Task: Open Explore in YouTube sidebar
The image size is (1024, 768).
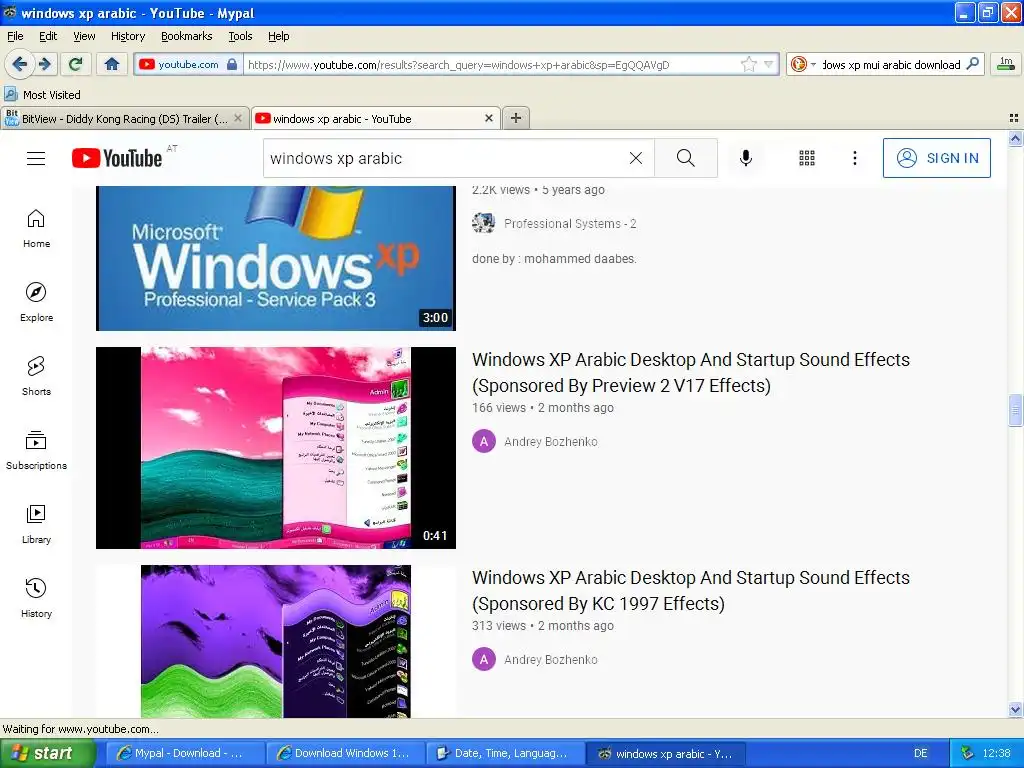Action: pos(37,302)
